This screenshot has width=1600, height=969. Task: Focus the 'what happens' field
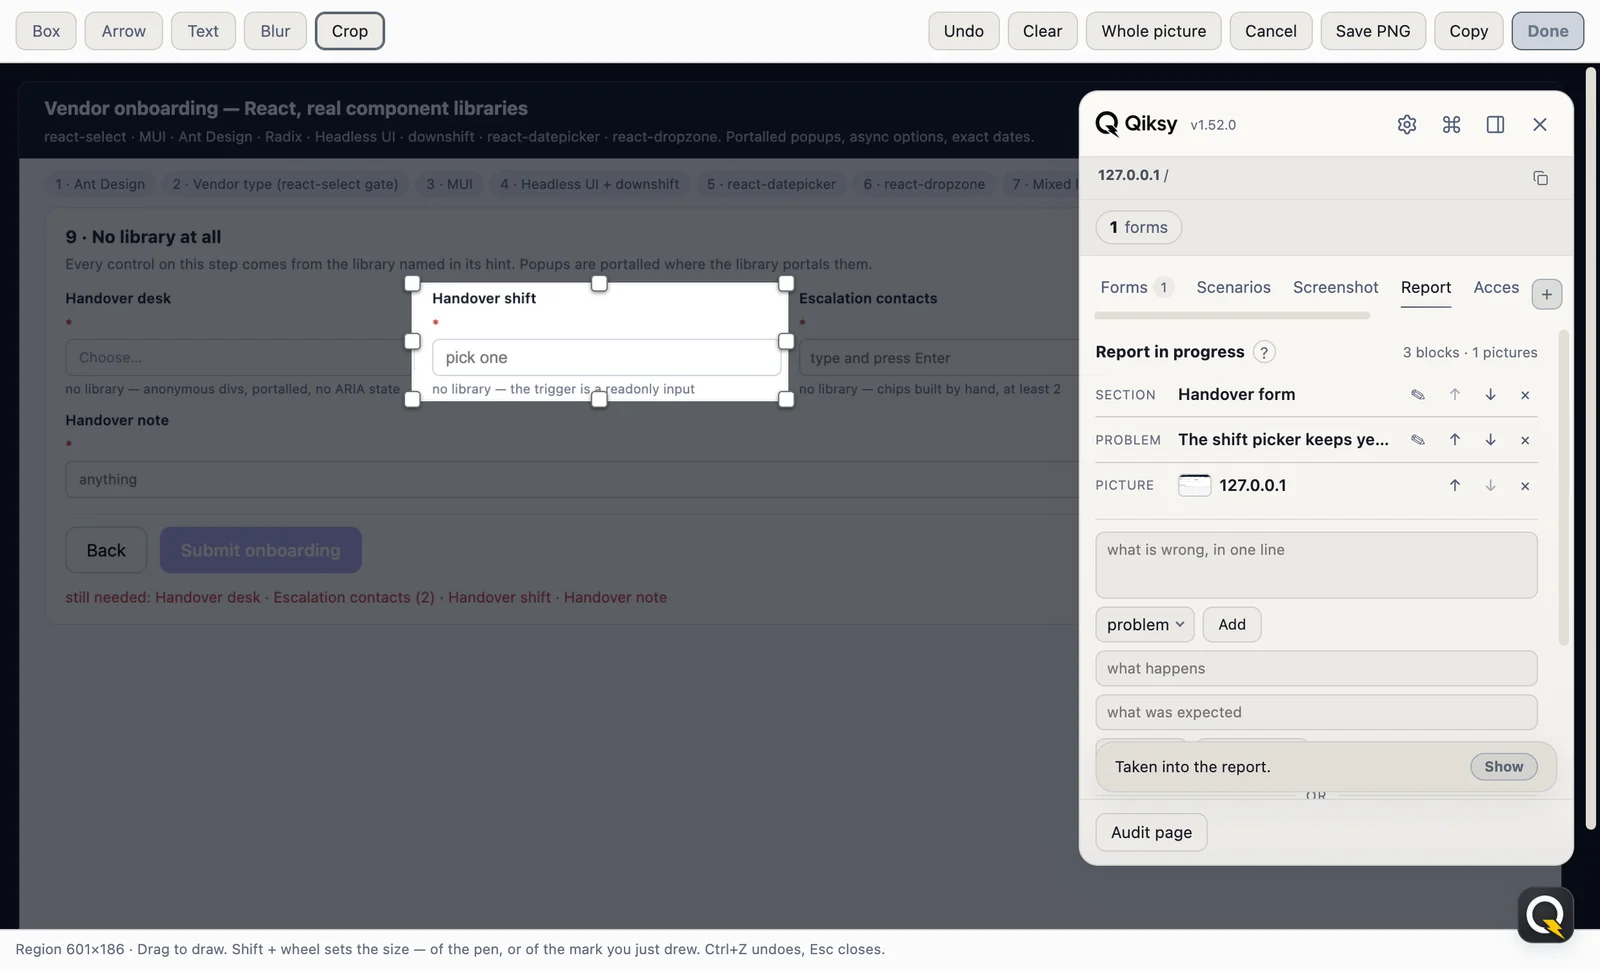pos(1316,668)
